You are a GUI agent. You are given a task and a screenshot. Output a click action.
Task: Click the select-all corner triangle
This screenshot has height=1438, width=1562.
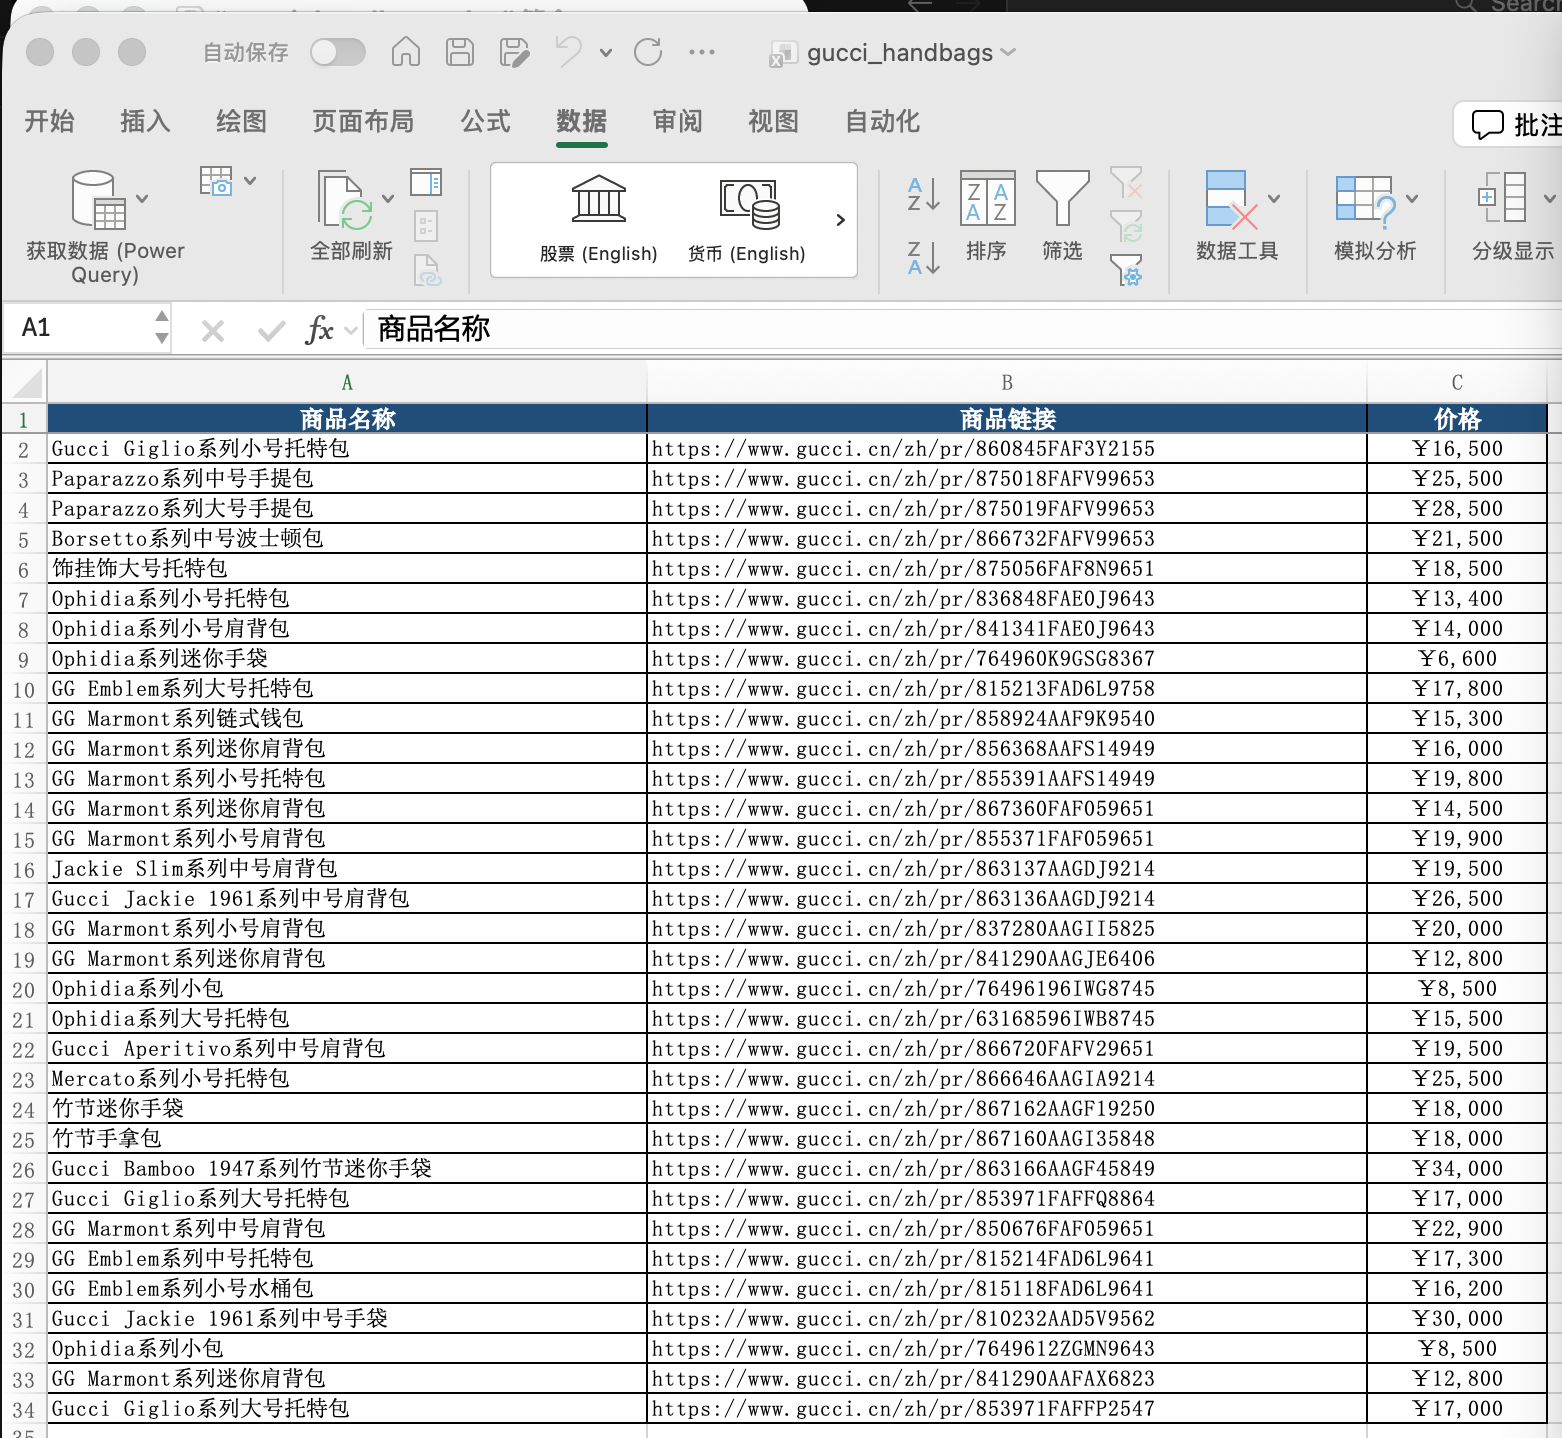29,382
